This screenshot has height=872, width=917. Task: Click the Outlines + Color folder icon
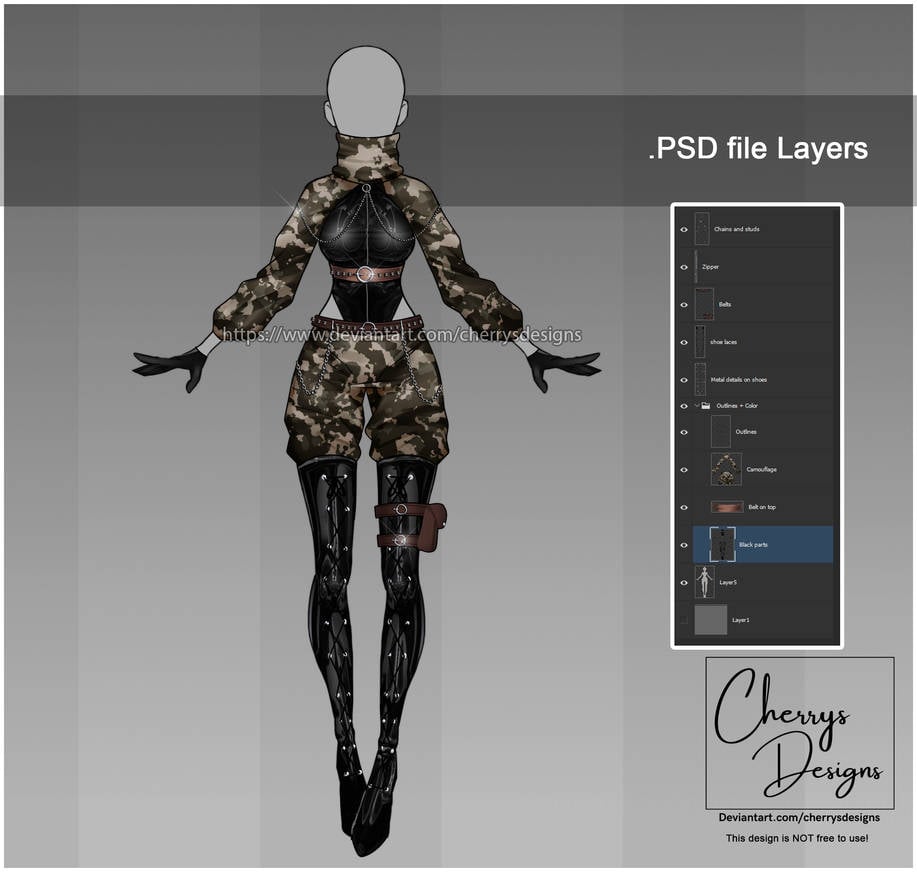coord(705,405)
